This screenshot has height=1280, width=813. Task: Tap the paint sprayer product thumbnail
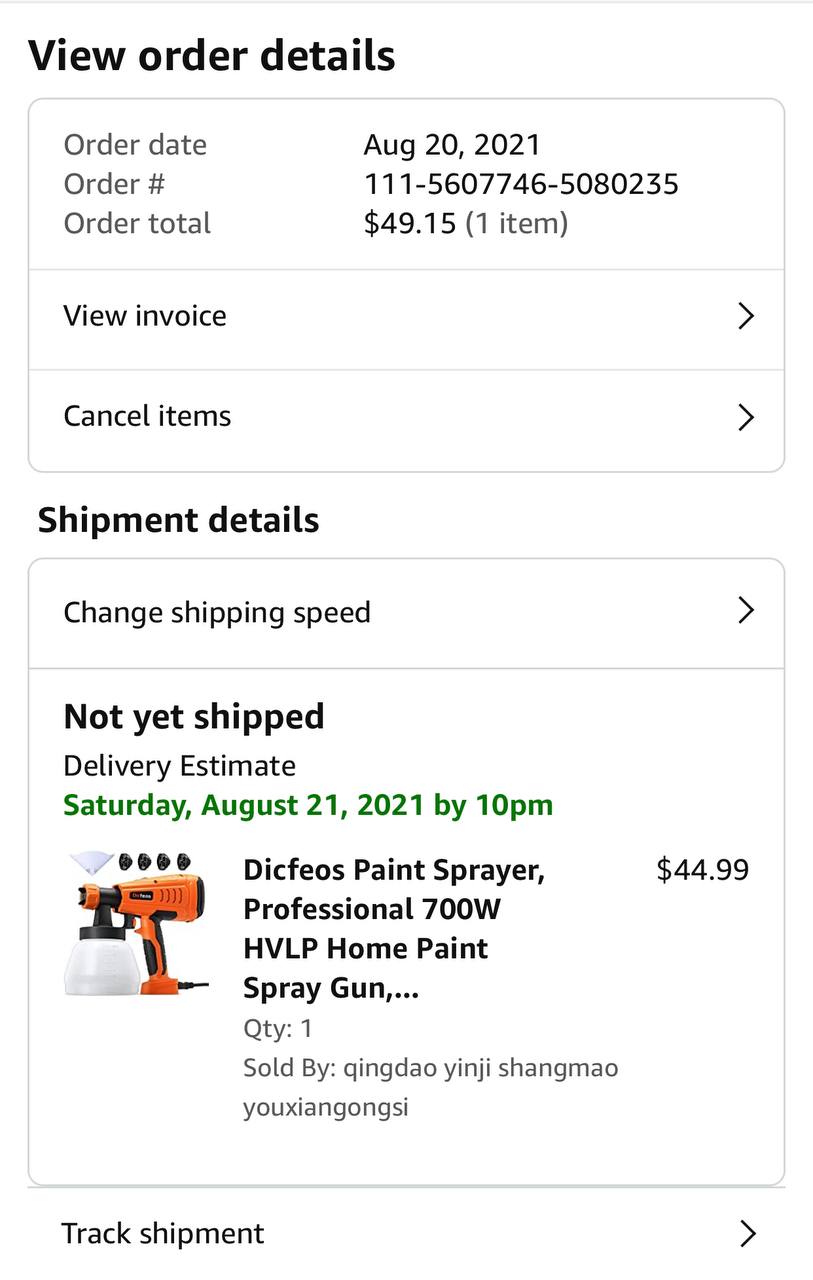[136, 923]
